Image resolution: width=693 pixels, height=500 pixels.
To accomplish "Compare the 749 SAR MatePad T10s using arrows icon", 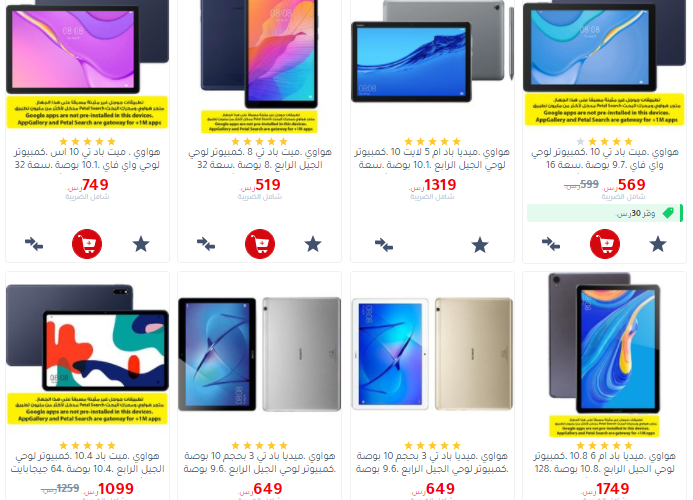I will point(34,244).
